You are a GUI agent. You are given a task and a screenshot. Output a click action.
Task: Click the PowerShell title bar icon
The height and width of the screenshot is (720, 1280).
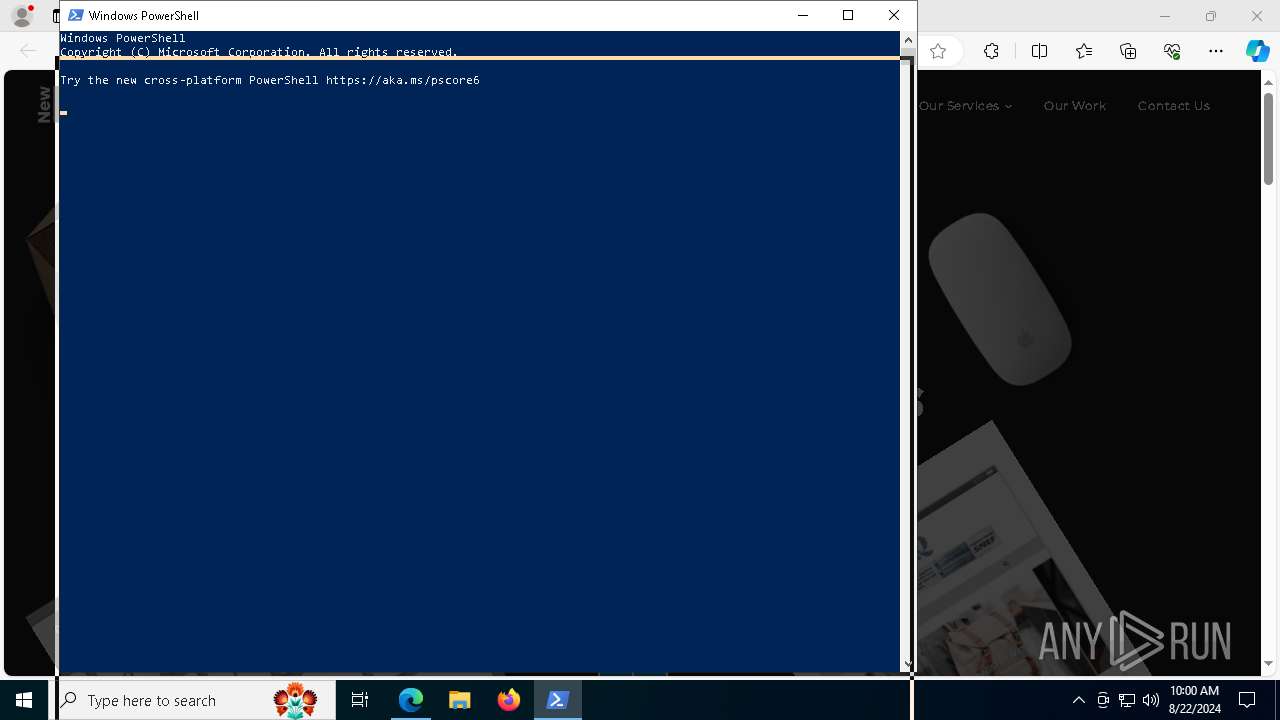75,15
